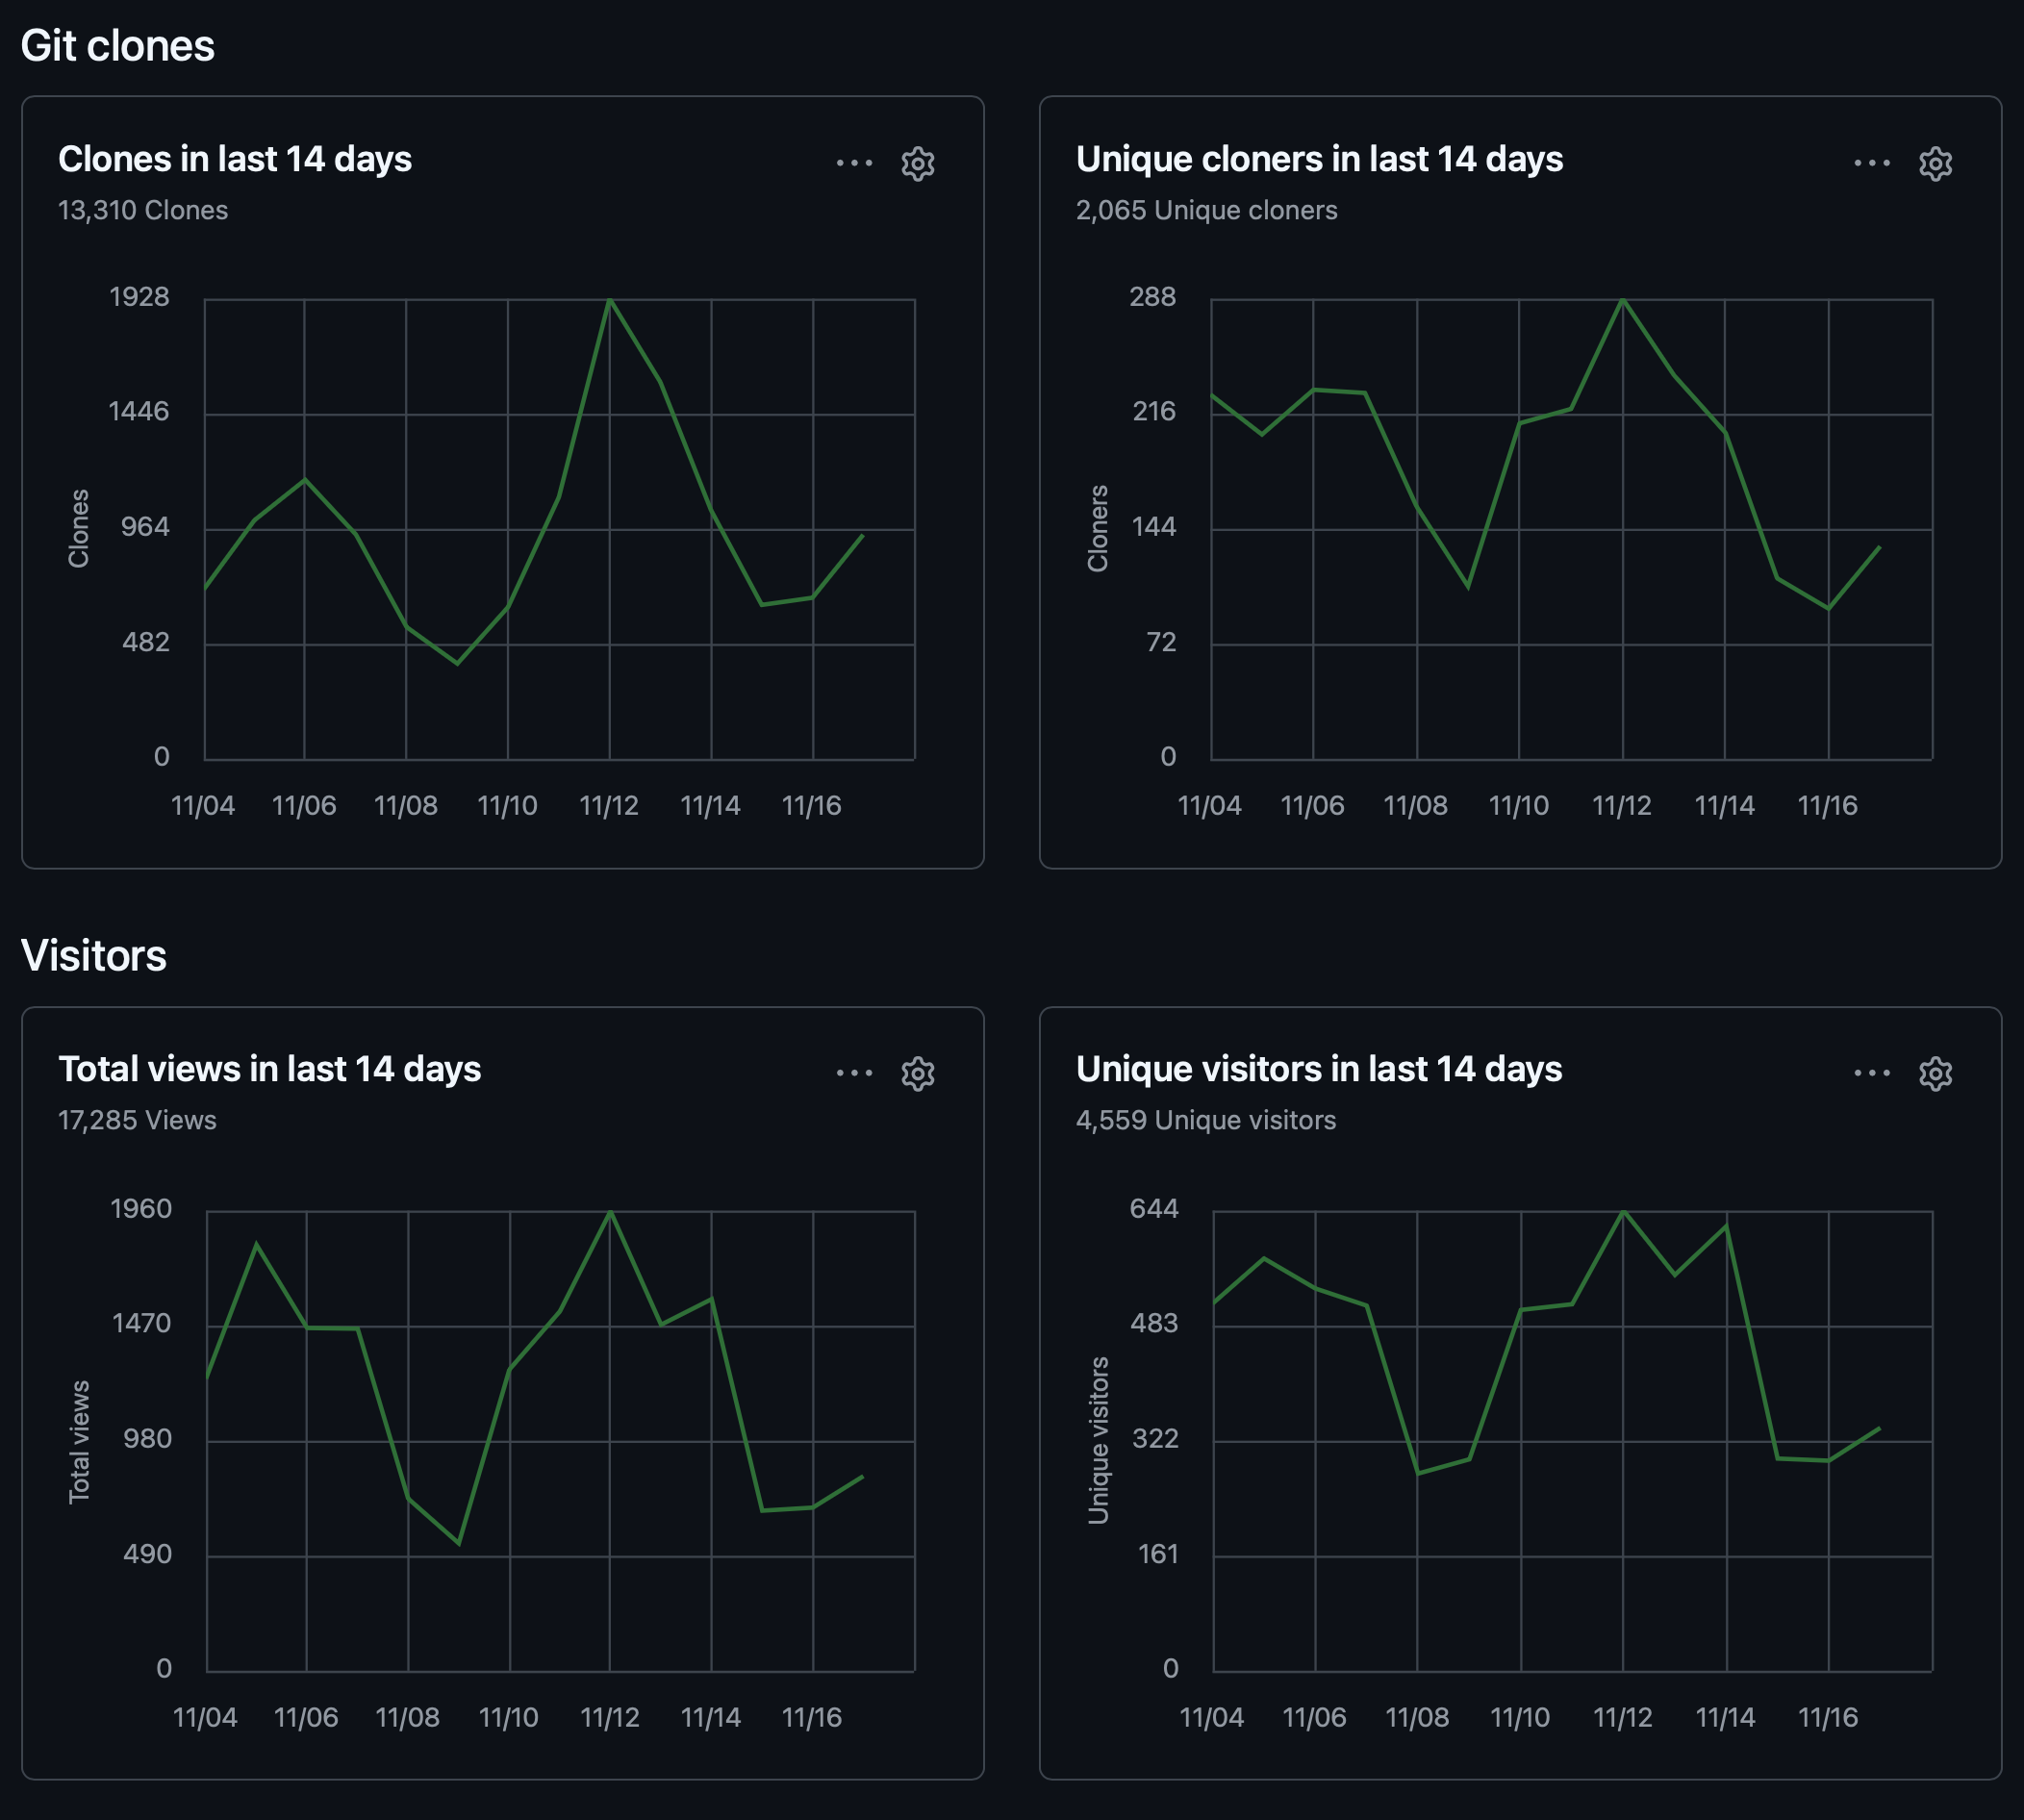Click the '2,065 Unique cloners' summary text
Screen dimensions: 2024x1820
[x=1206, y=210]
